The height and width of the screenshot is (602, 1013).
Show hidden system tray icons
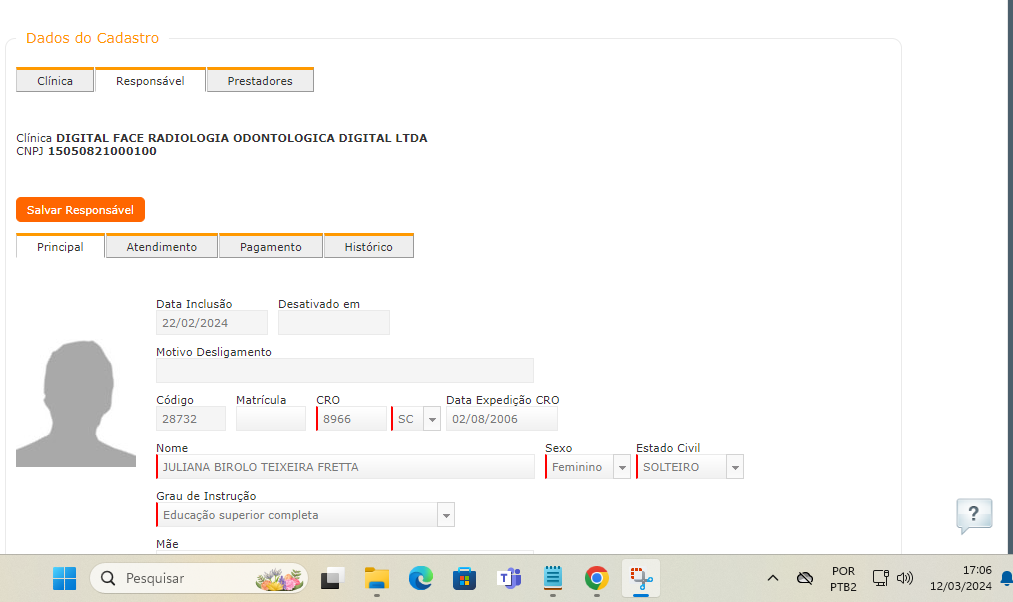coord(773,578)
